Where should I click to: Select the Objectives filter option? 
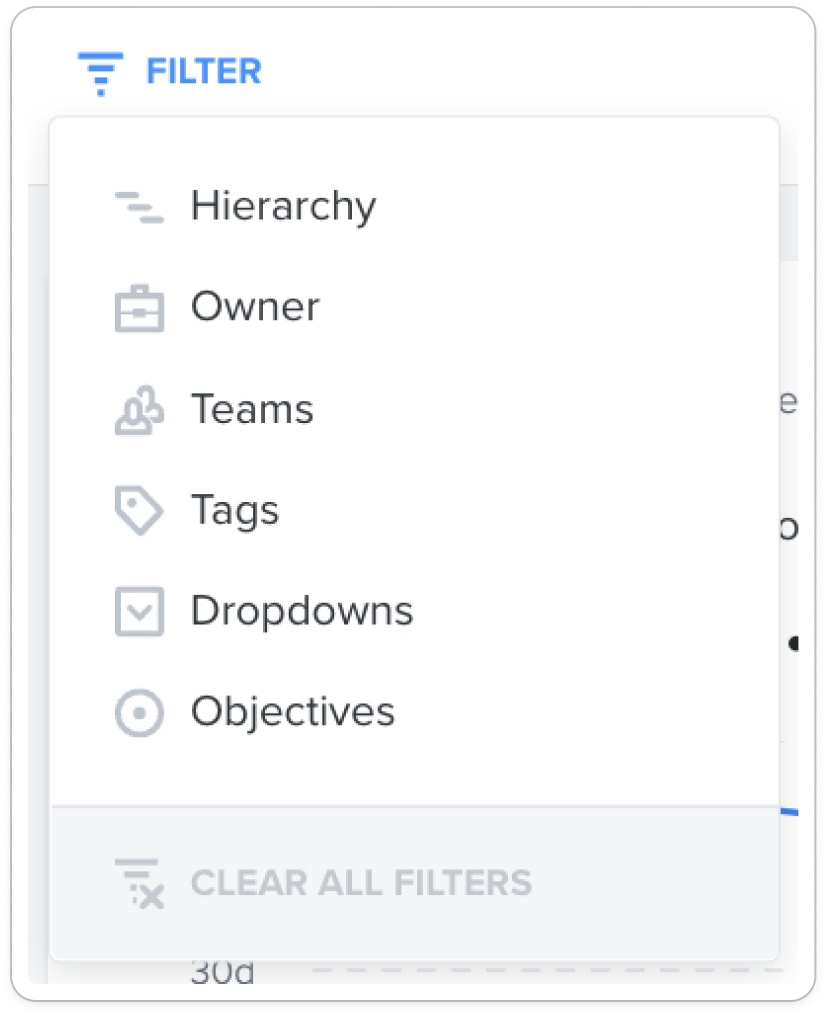point(415,711)
